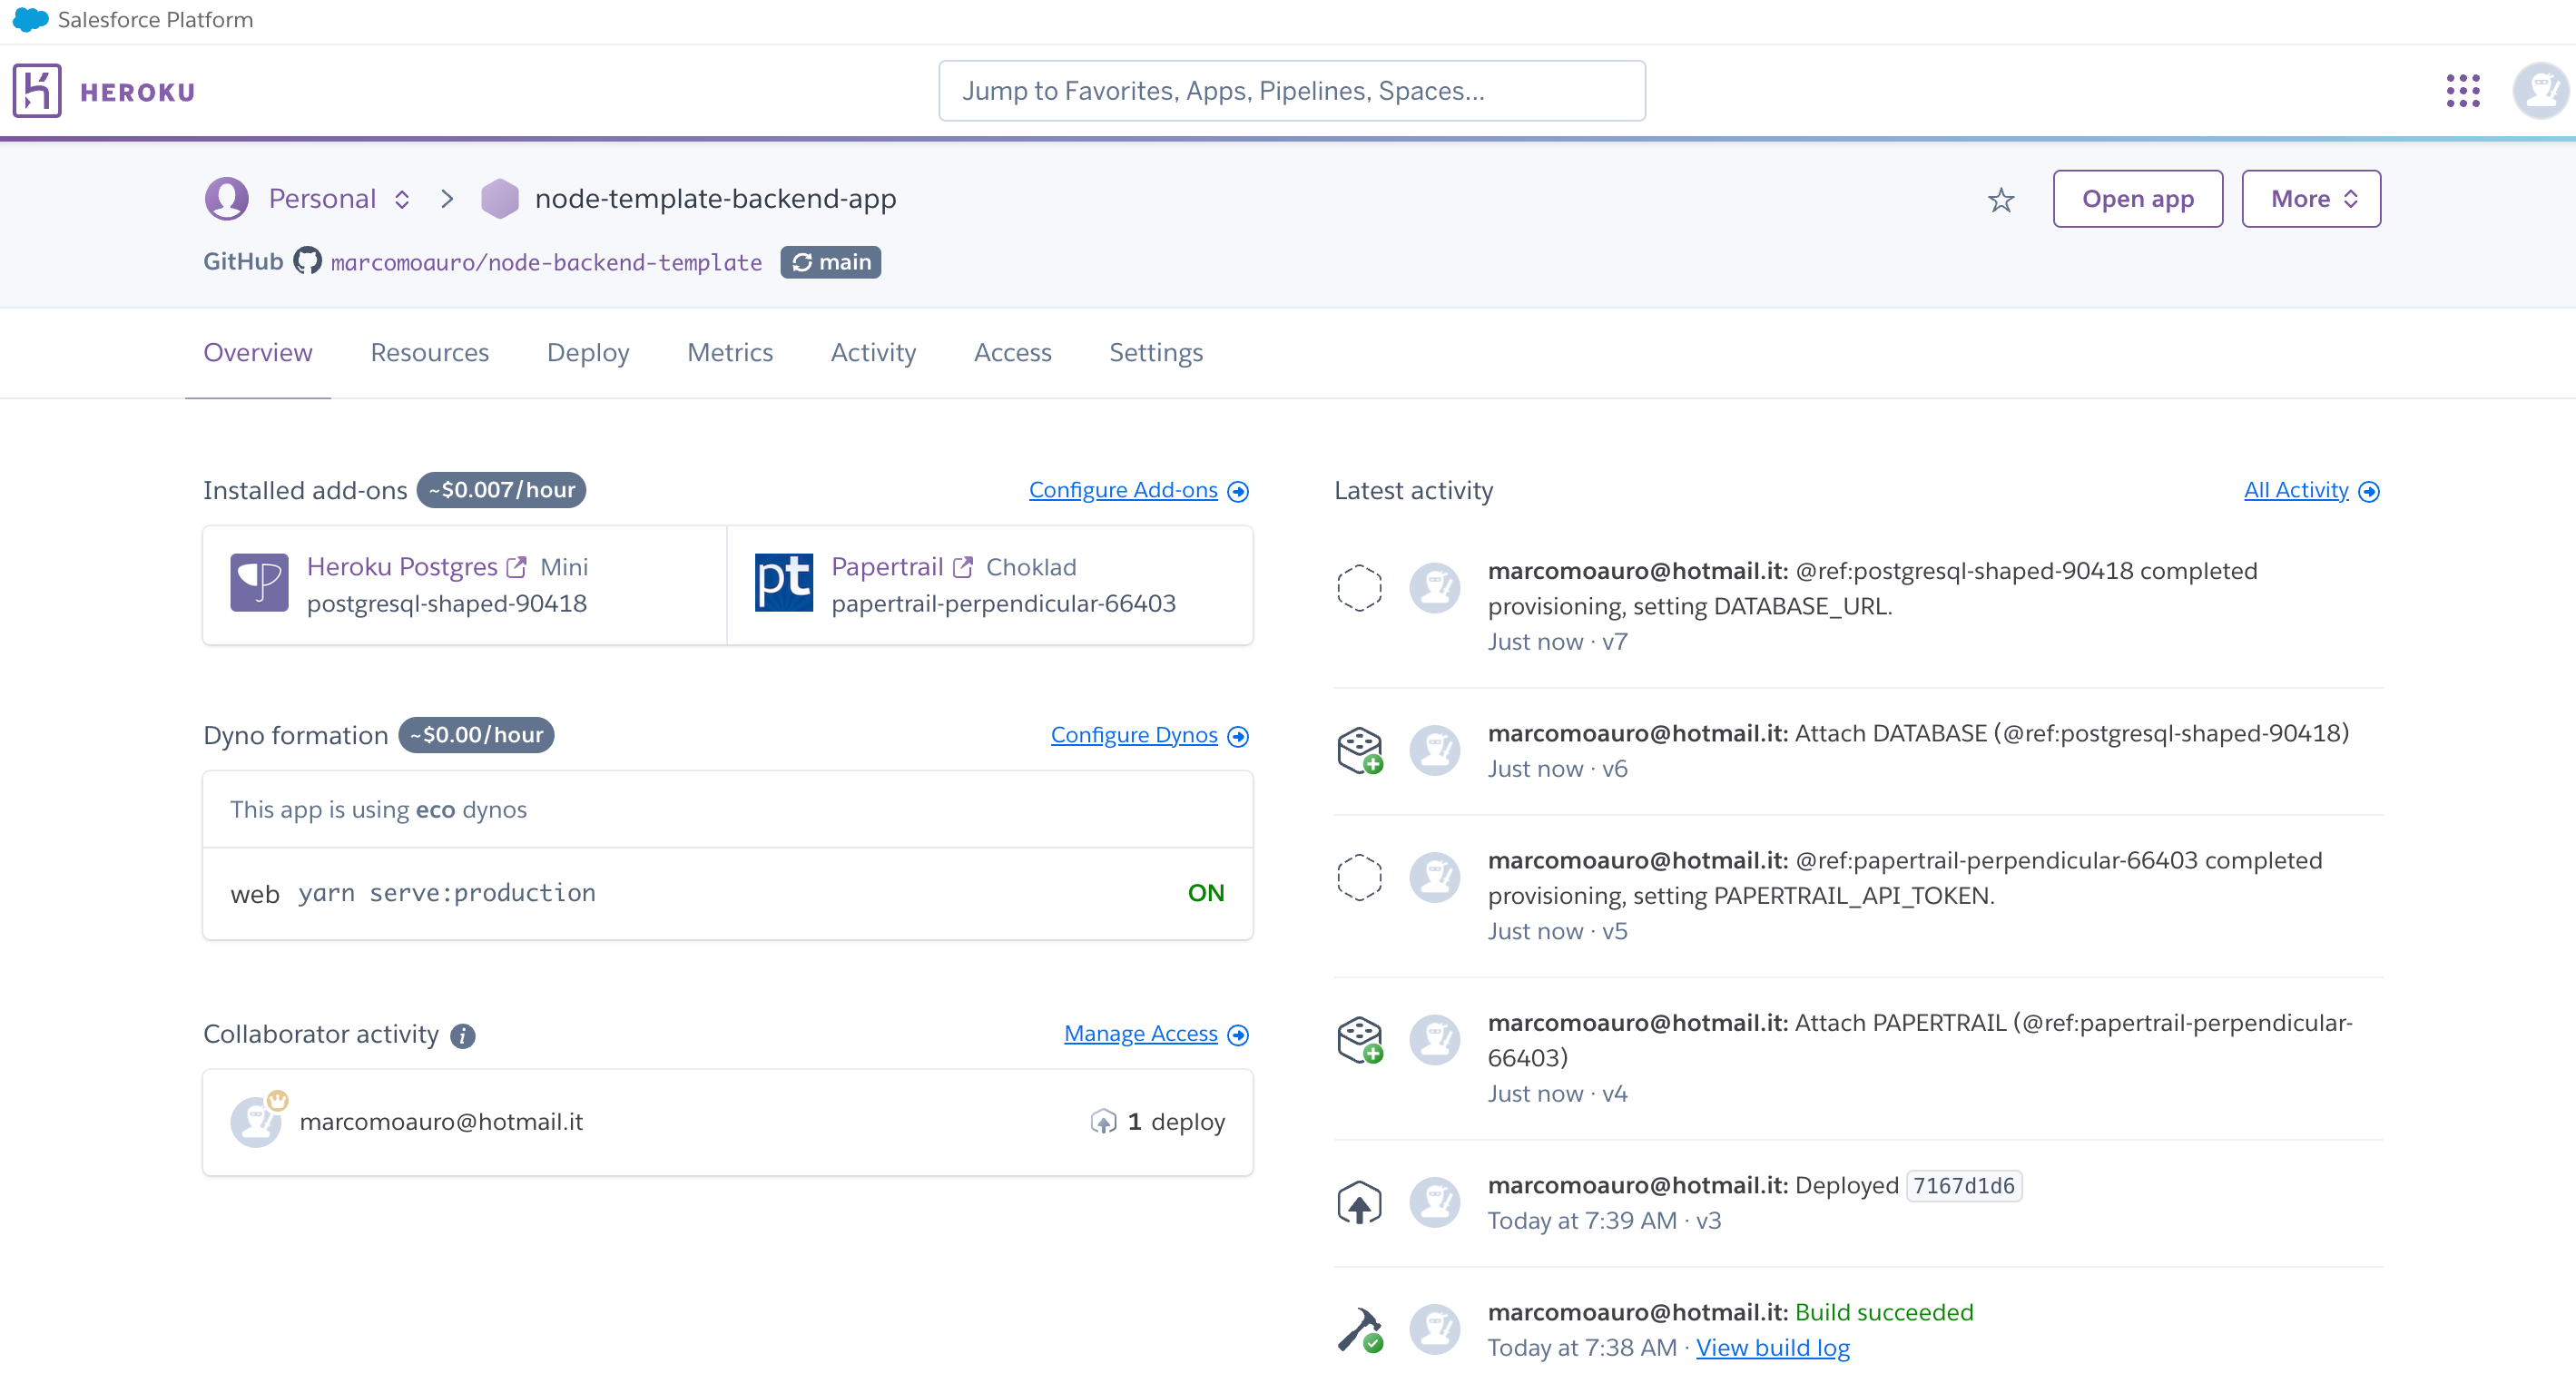The width and height of the screenshot is (2576, 1383).
Task: Click the Heroku logo
Action: click(36, 90)
